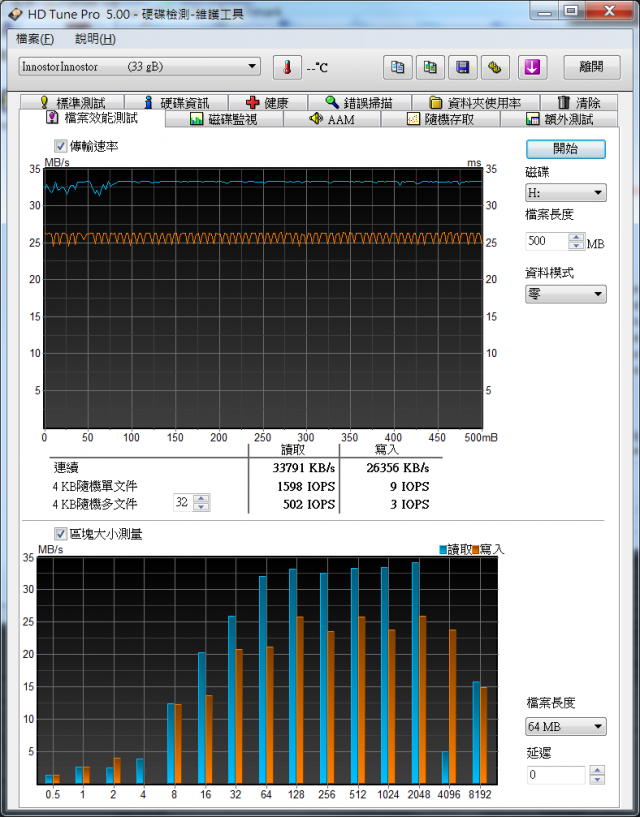Click the 3 IOPS write value
This screenshot has width=640, height=818.
coord(409,504)
